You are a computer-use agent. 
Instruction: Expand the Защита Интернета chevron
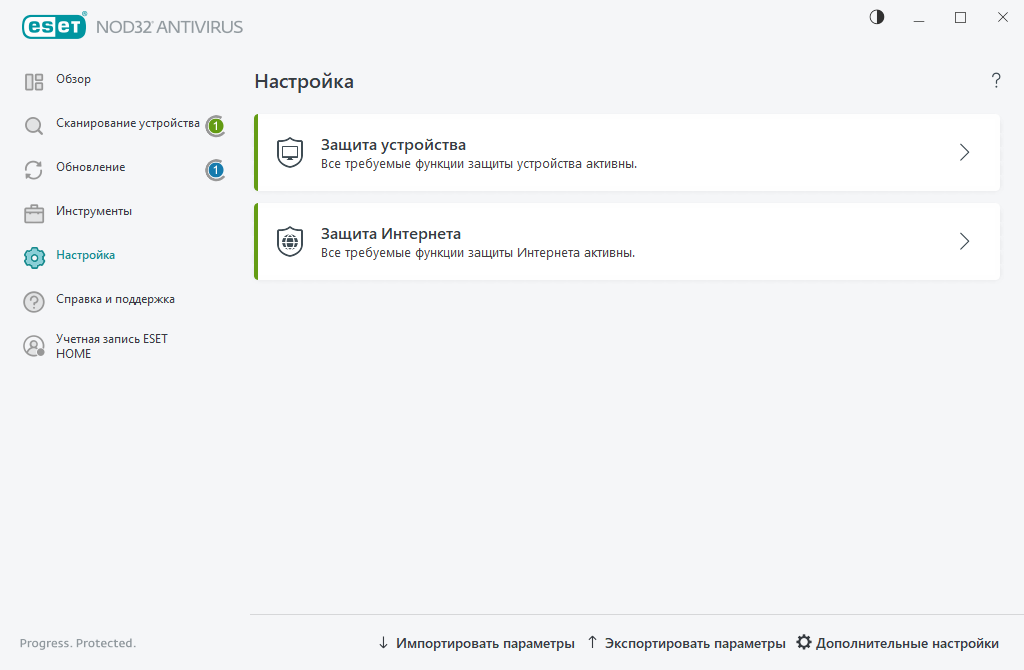coord(965,242)
